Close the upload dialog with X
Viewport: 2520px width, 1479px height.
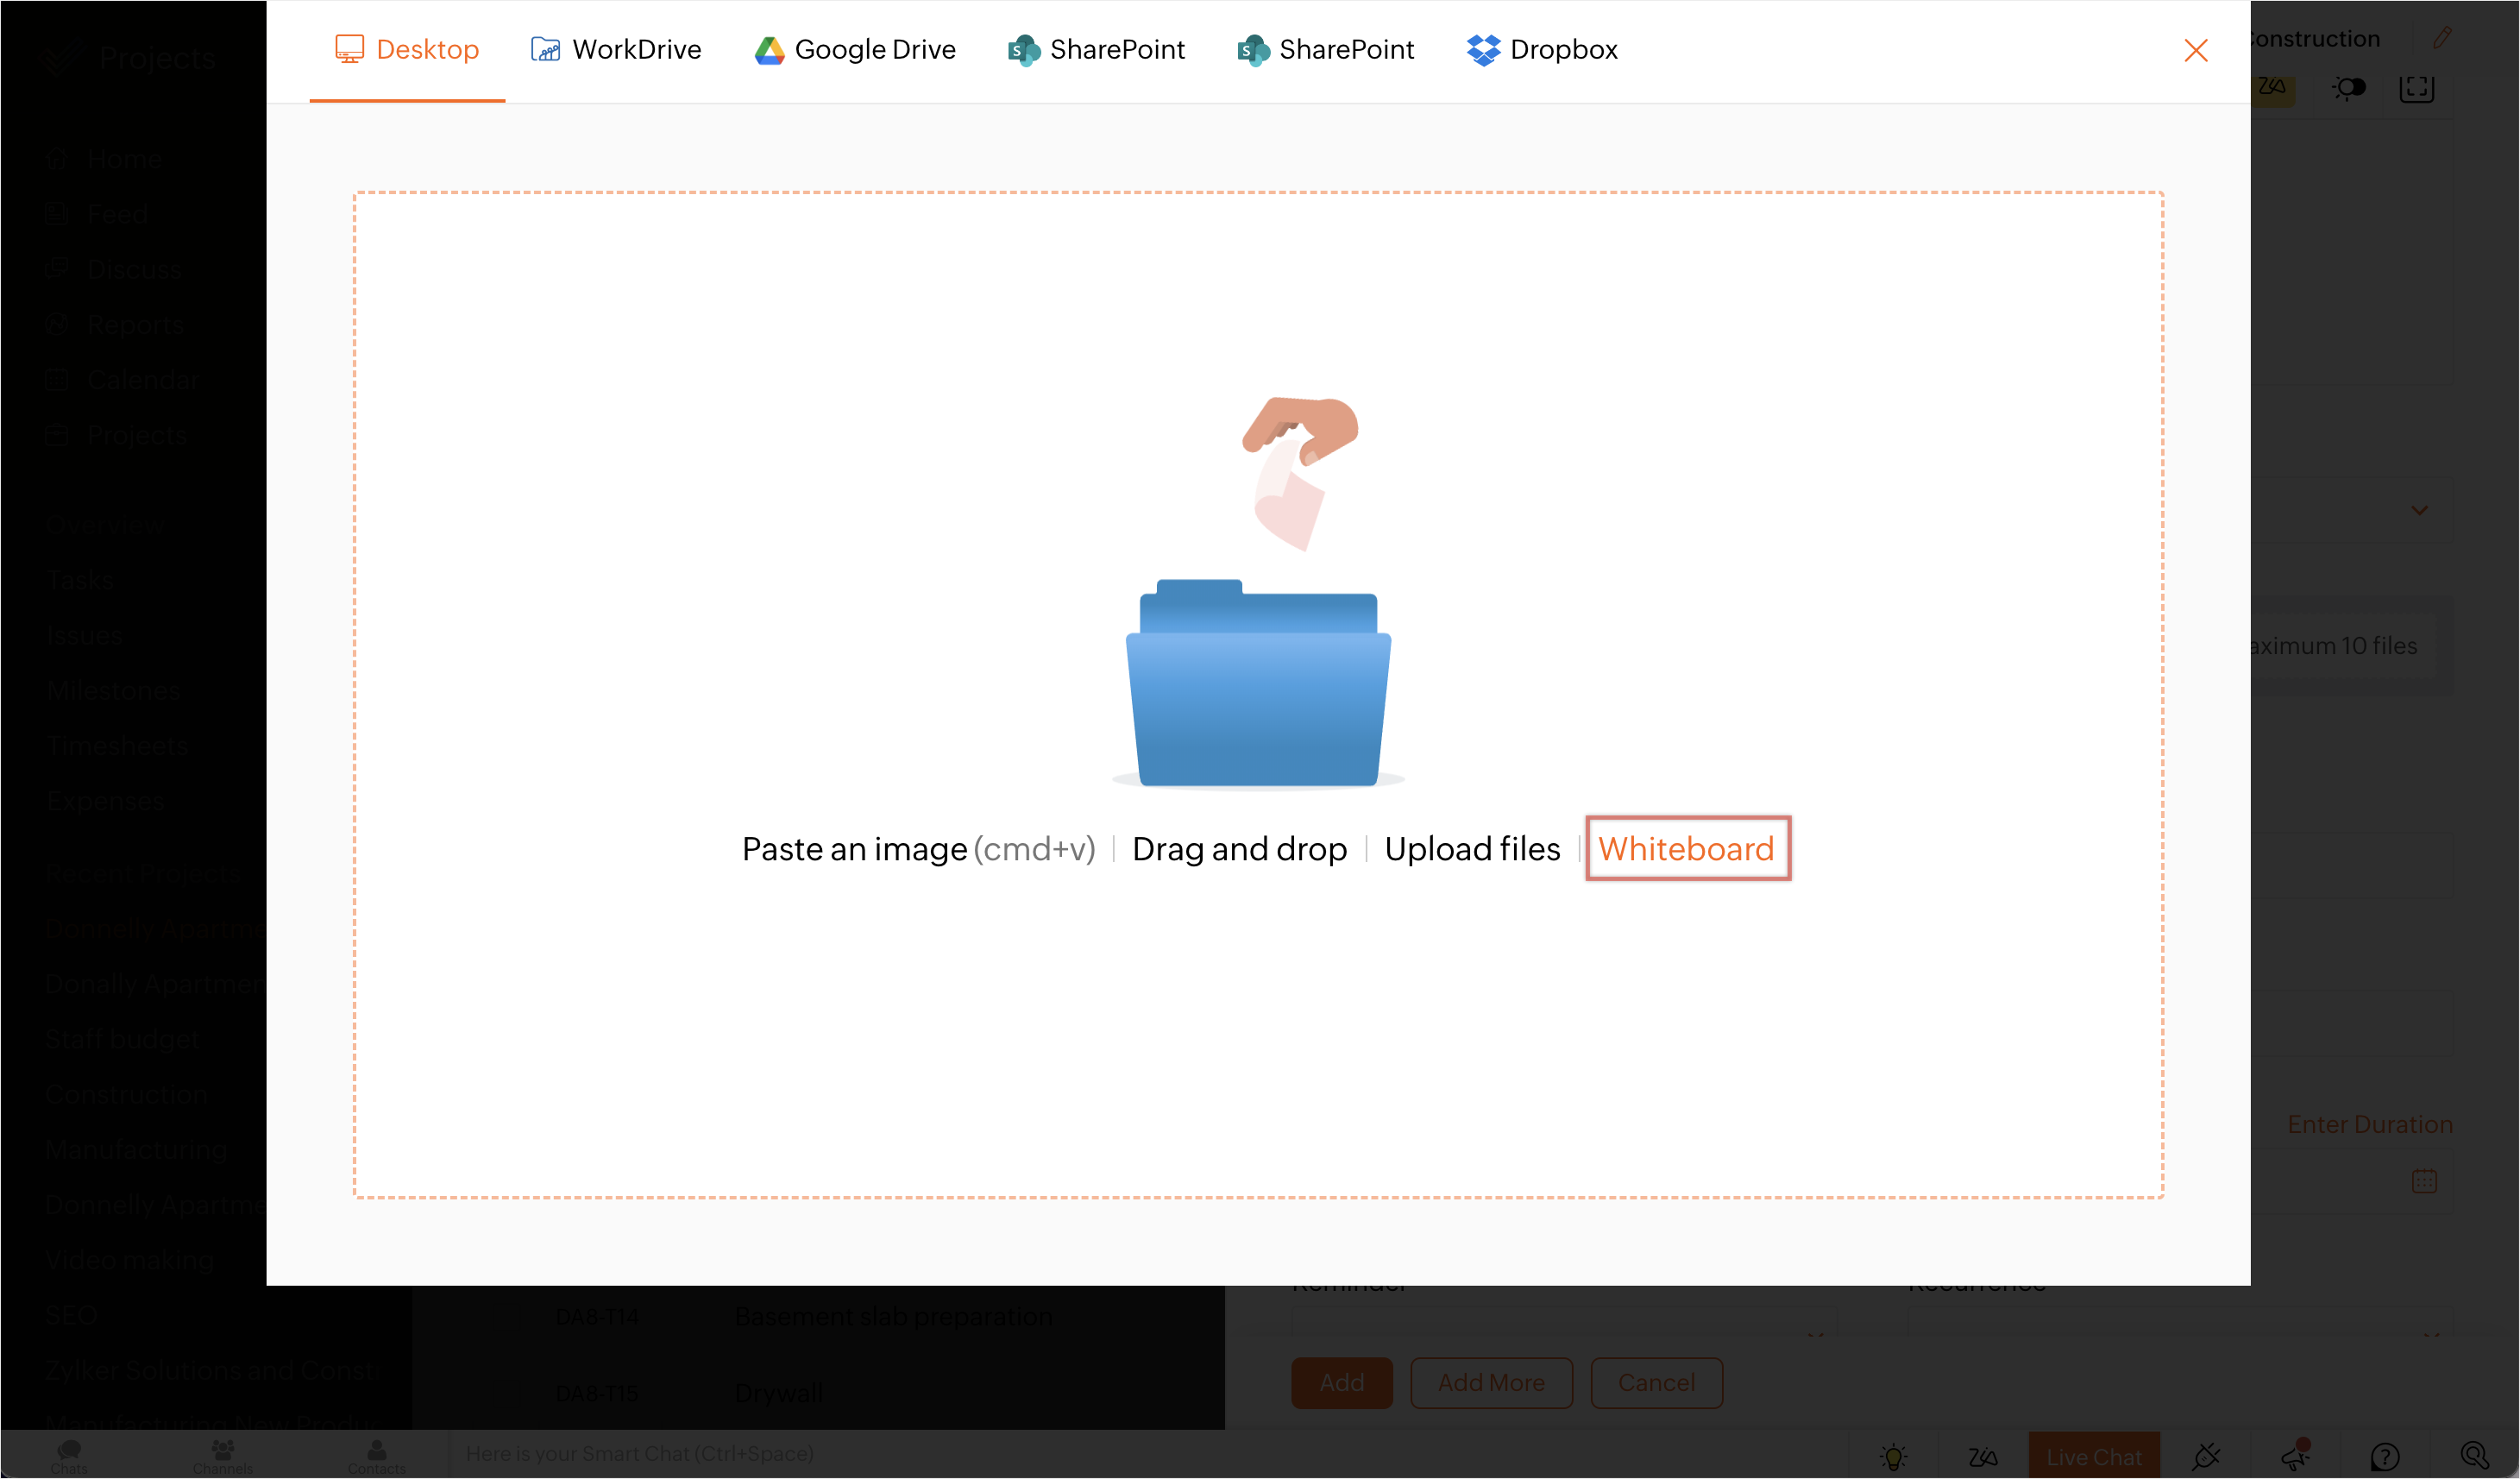click(x=2195, y=51)
